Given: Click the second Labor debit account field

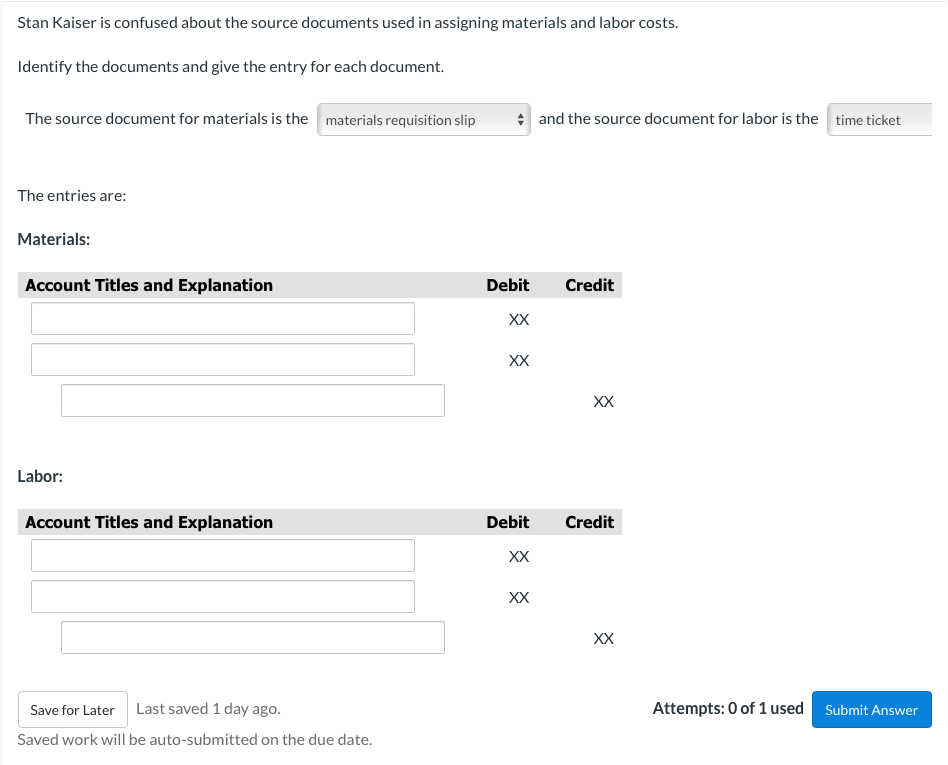Looking at the screenshot, I should pos(223,597).
